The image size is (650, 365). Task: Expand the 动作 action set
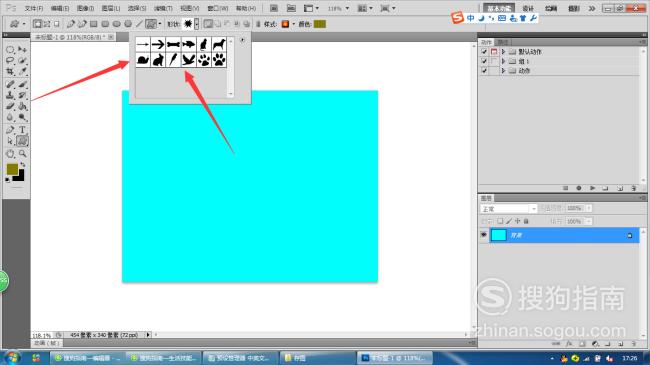tap(503, 71)
